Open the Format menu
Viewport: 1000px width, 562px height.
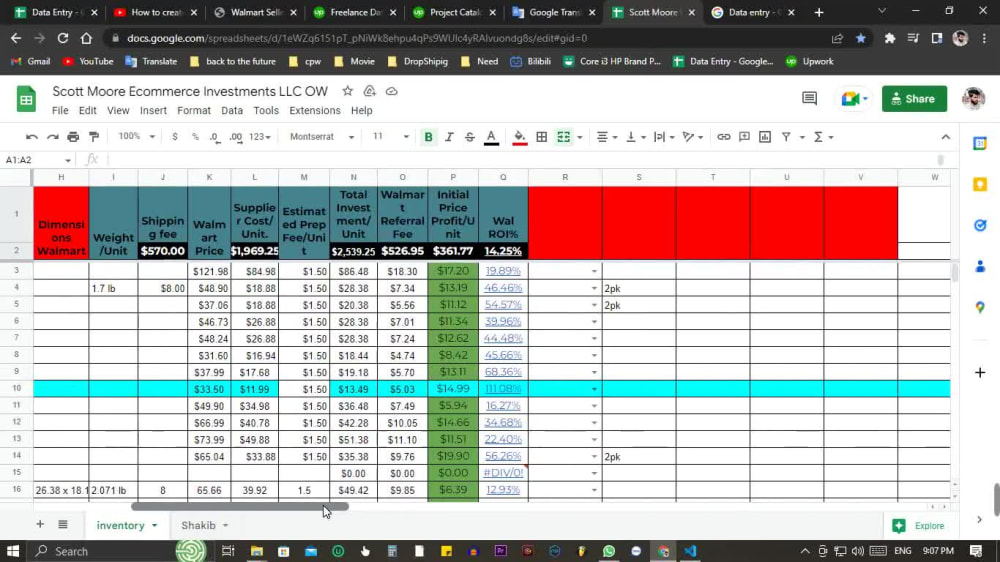click(x=194, y=110)
